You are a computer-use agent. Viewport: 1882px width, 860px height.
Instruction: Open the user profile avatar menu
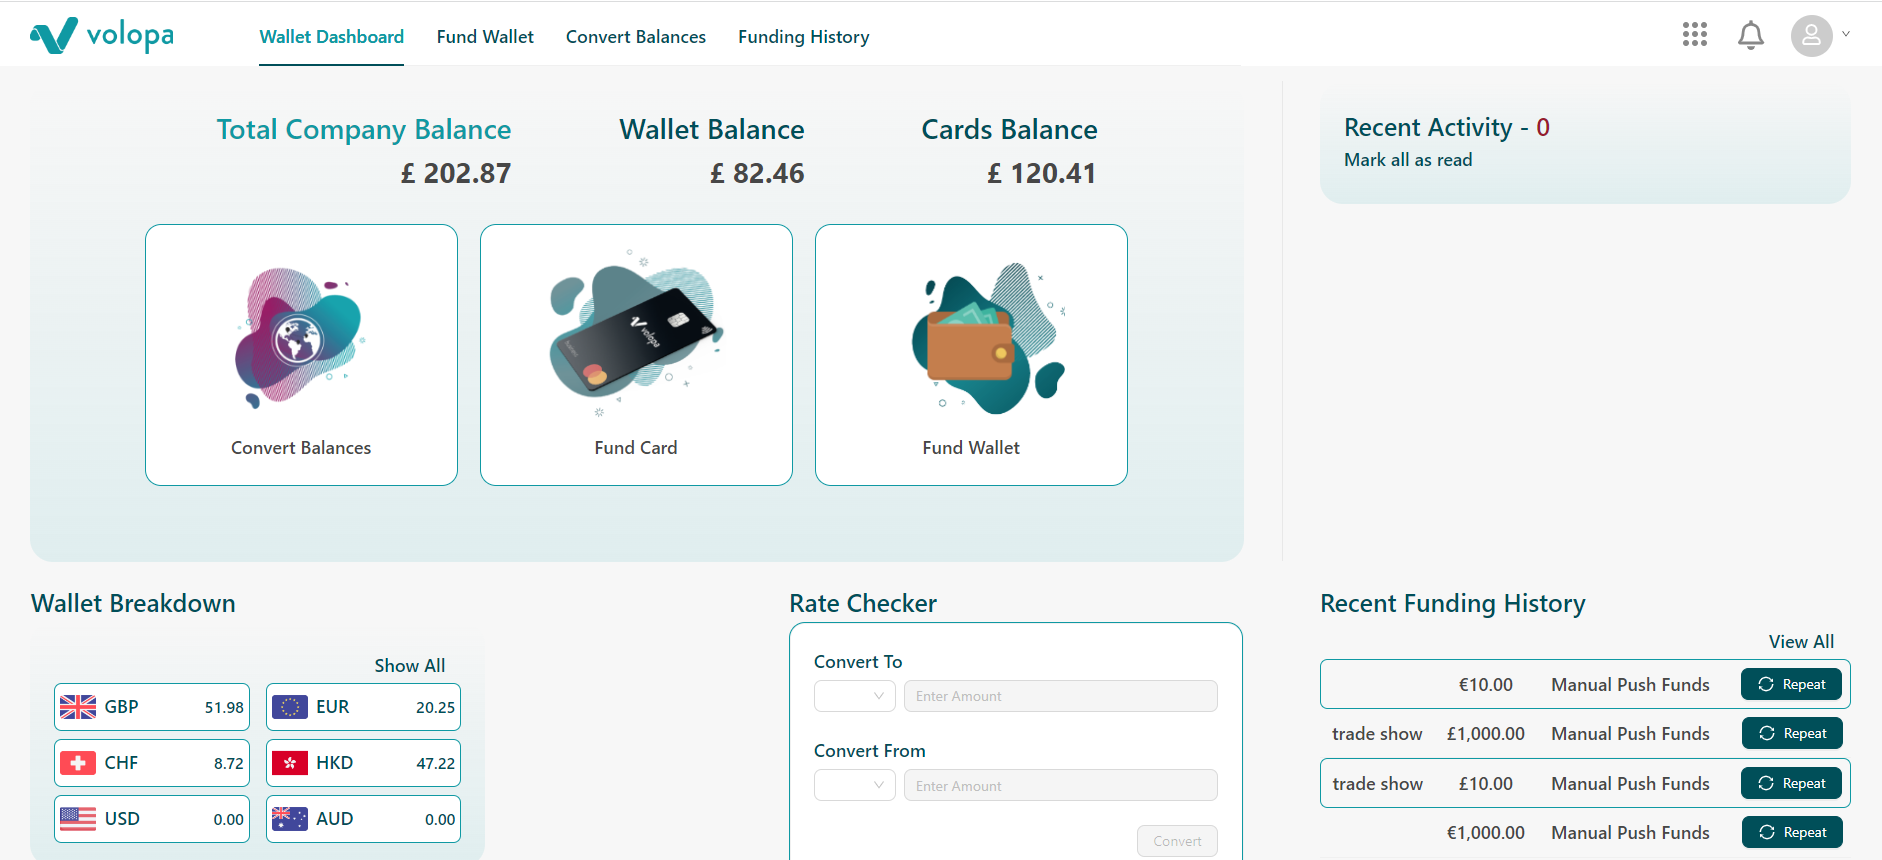click(1812, 36)
